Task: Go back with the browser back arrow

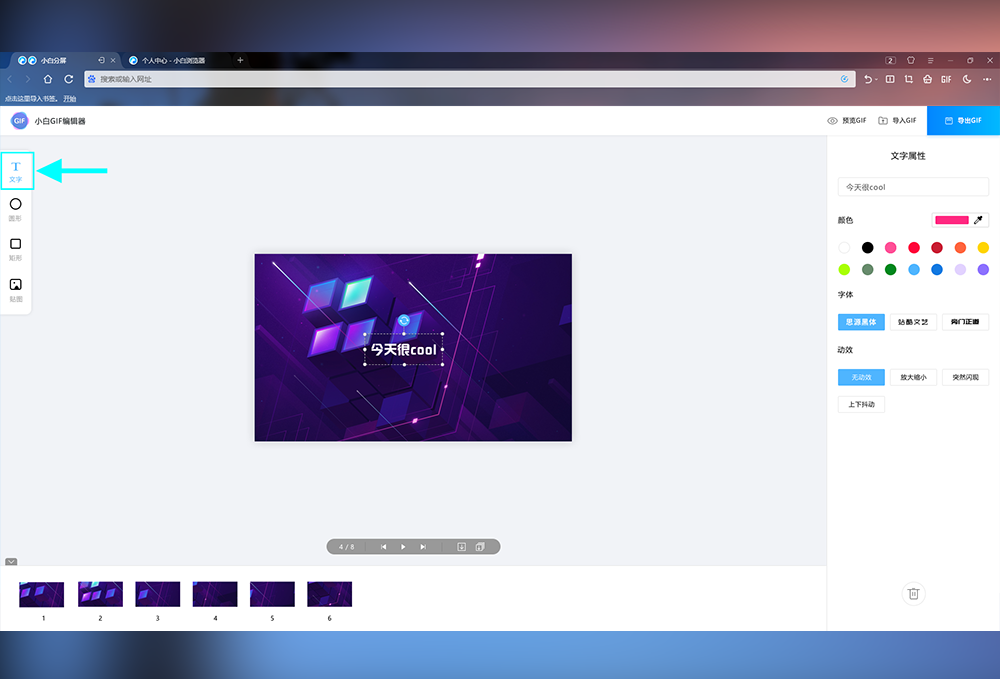Action: (x=10, y=79)
